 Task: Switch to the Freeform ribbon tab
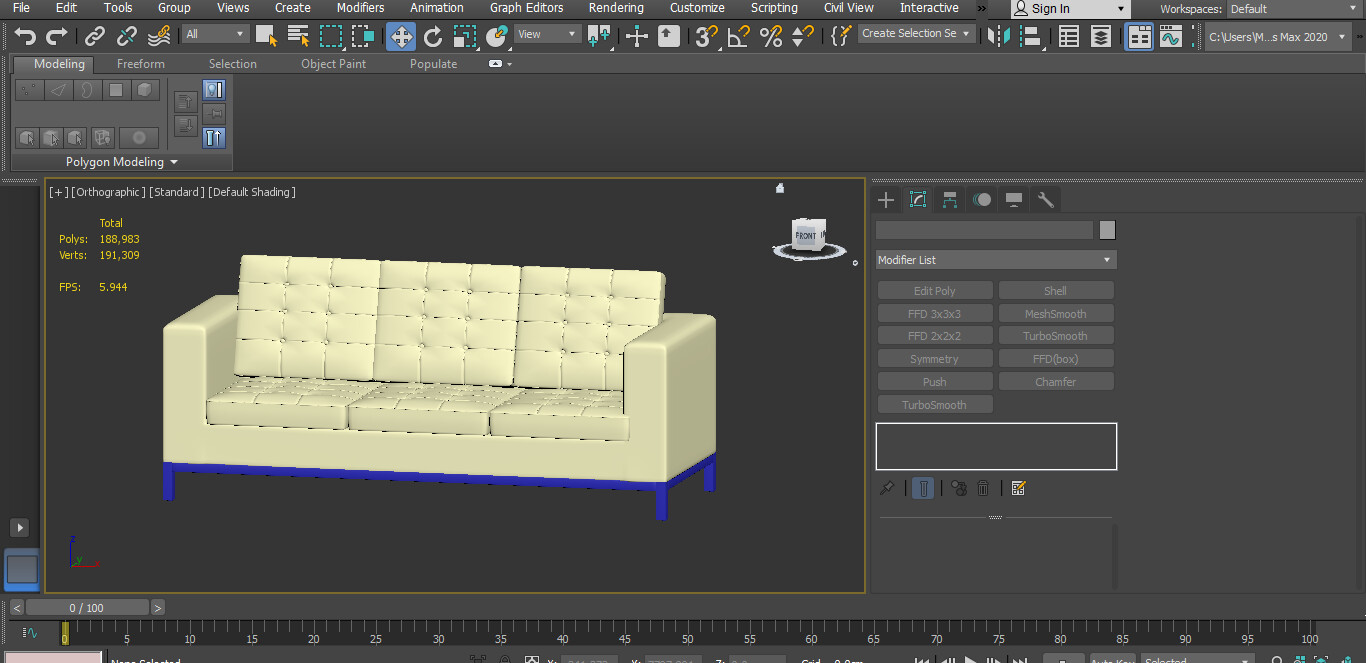(x=140, y=63)
